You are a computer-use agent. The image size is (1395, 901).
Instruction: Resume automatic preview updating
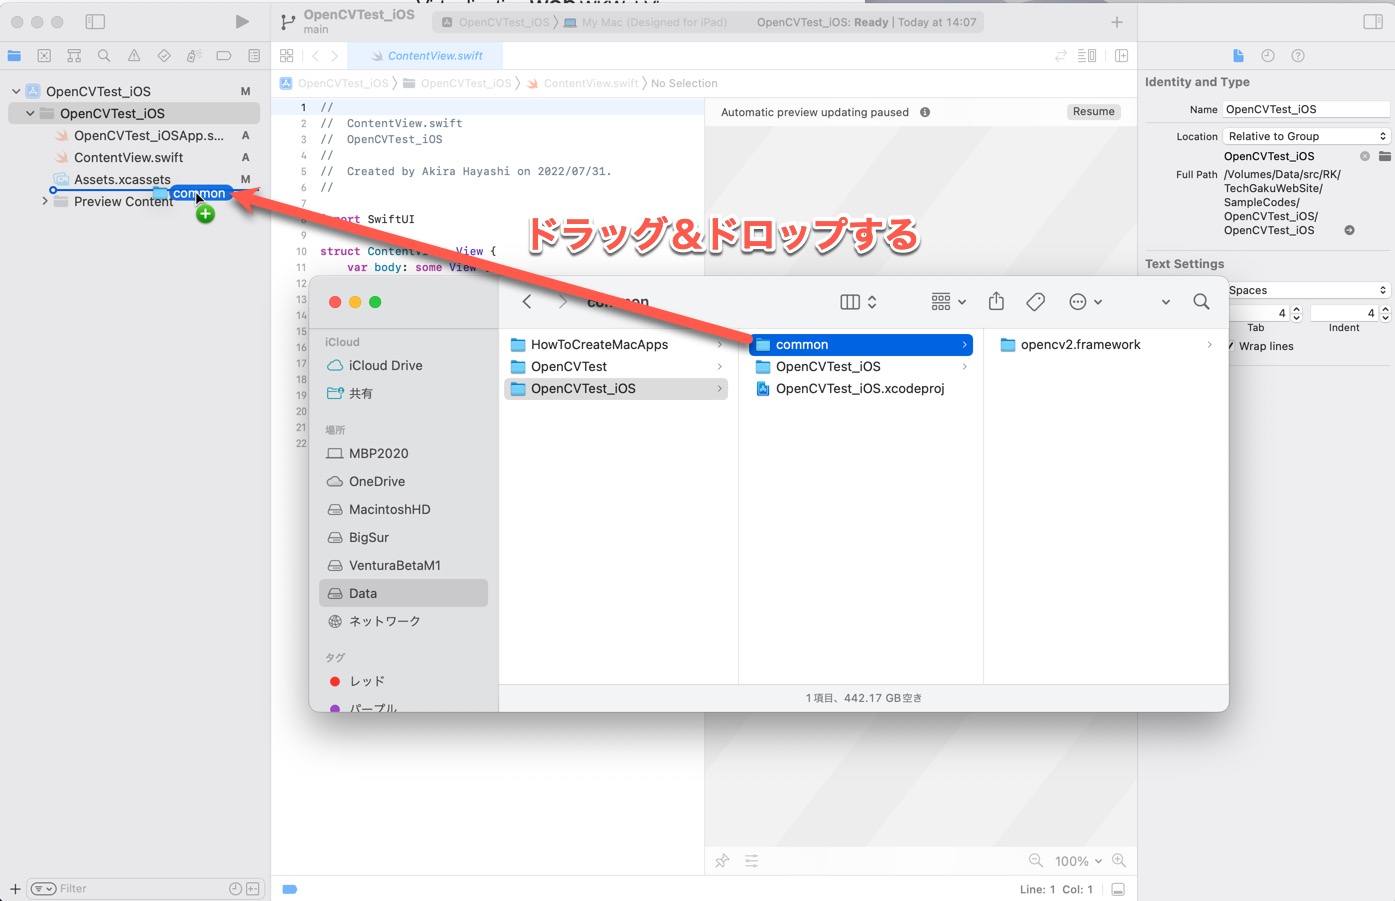click(1093, 112)
